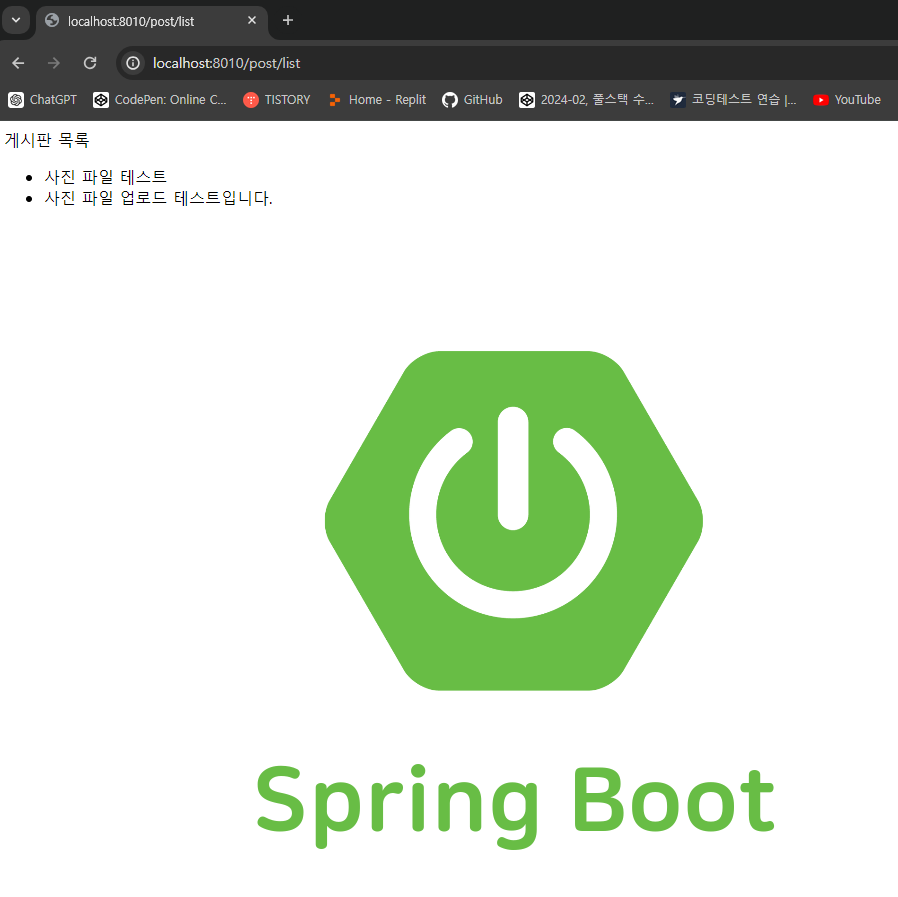Open a new tab with plus button
The height and width of the screenshot is (897, 898).
point(288,21)
